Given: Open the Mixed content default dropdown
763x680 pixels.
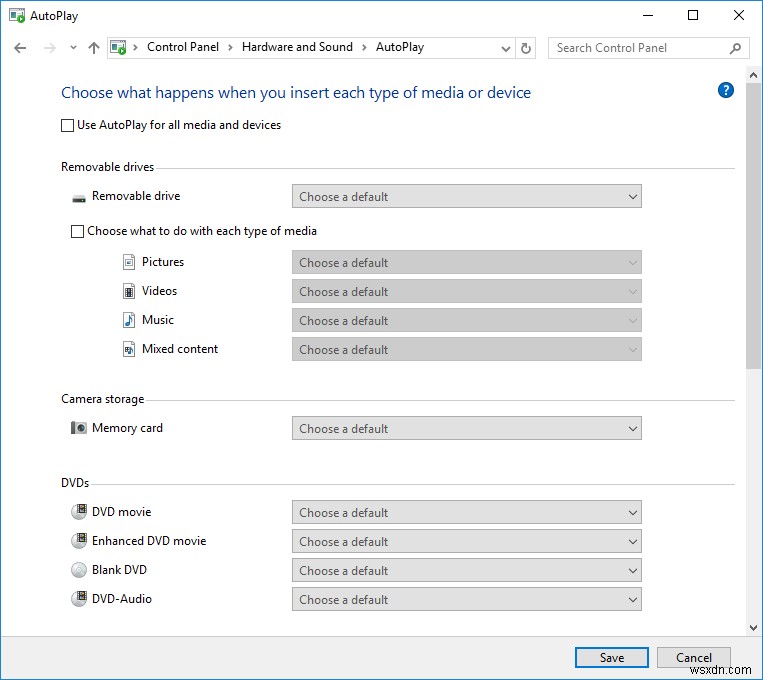Looking at the screenshot, I should point(467,349).
